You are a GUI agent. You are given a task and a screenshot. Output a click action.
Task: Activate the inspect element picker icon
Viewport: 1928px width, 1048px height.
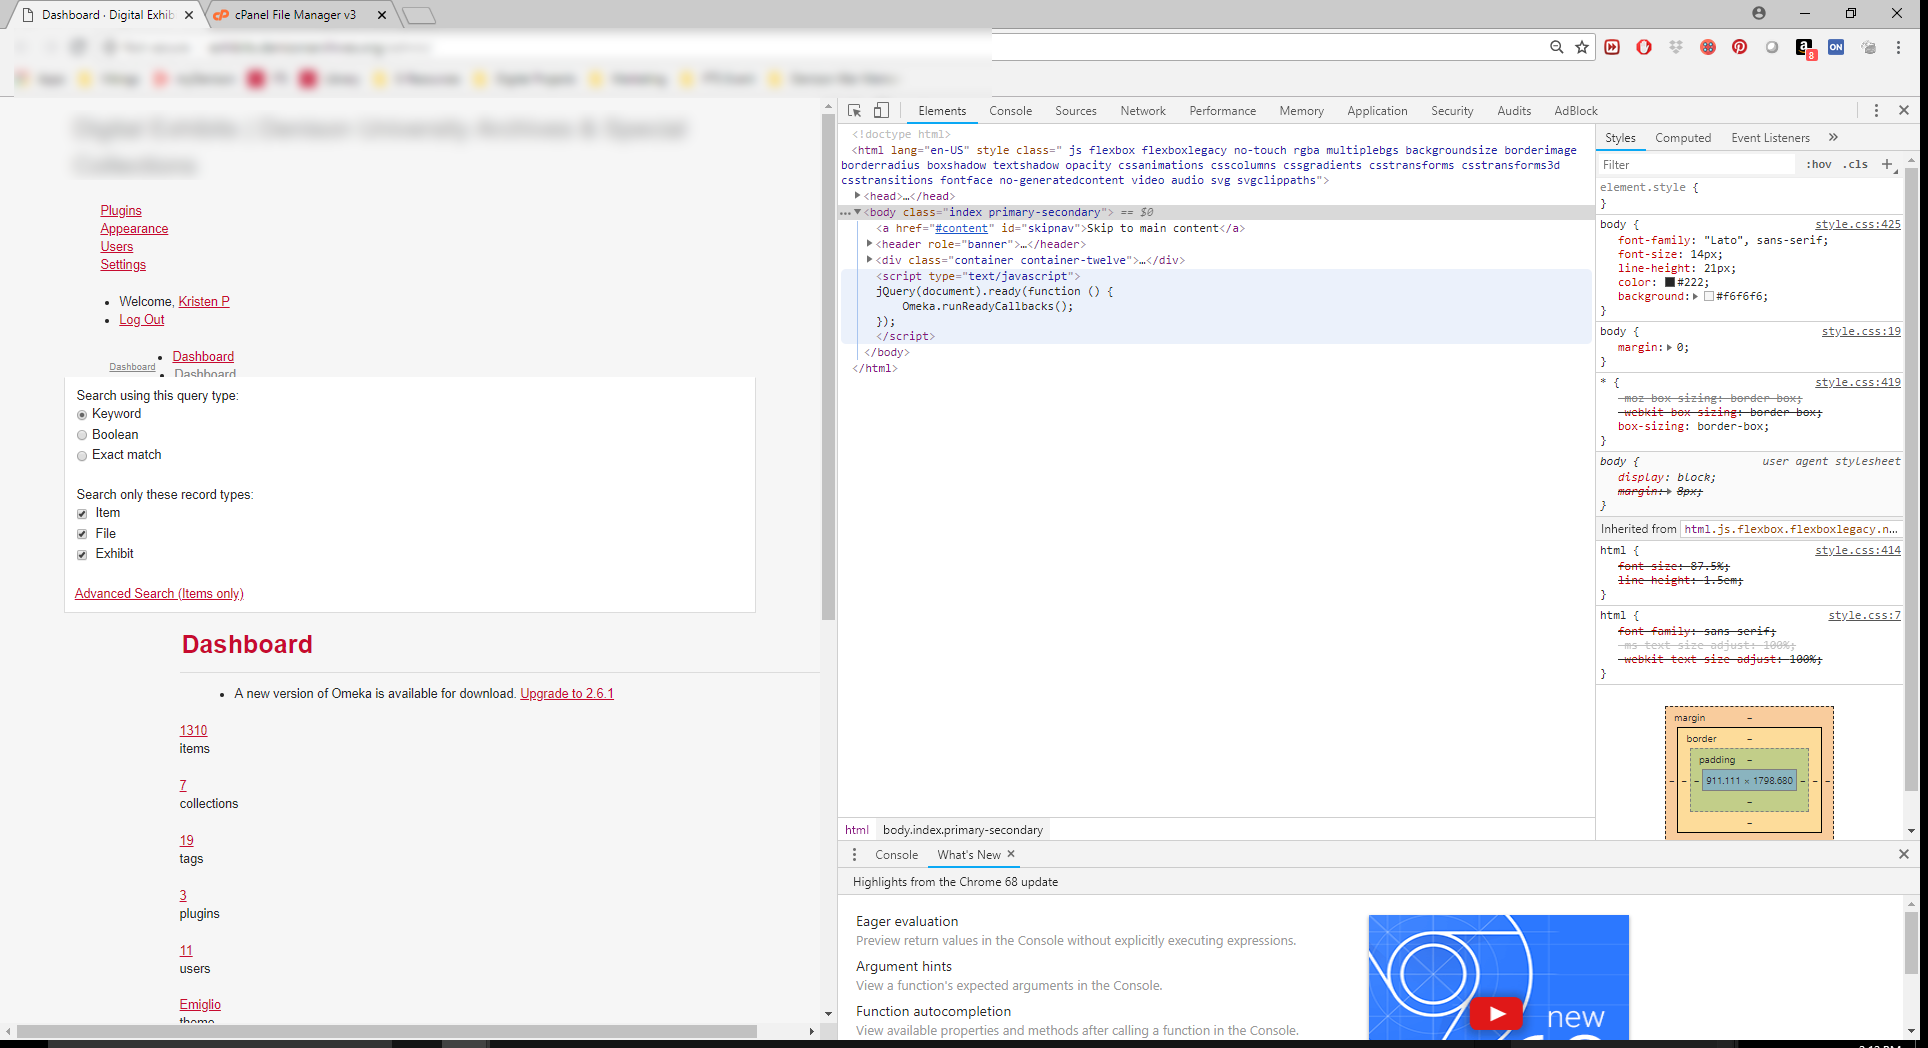(x=854, y=111)
